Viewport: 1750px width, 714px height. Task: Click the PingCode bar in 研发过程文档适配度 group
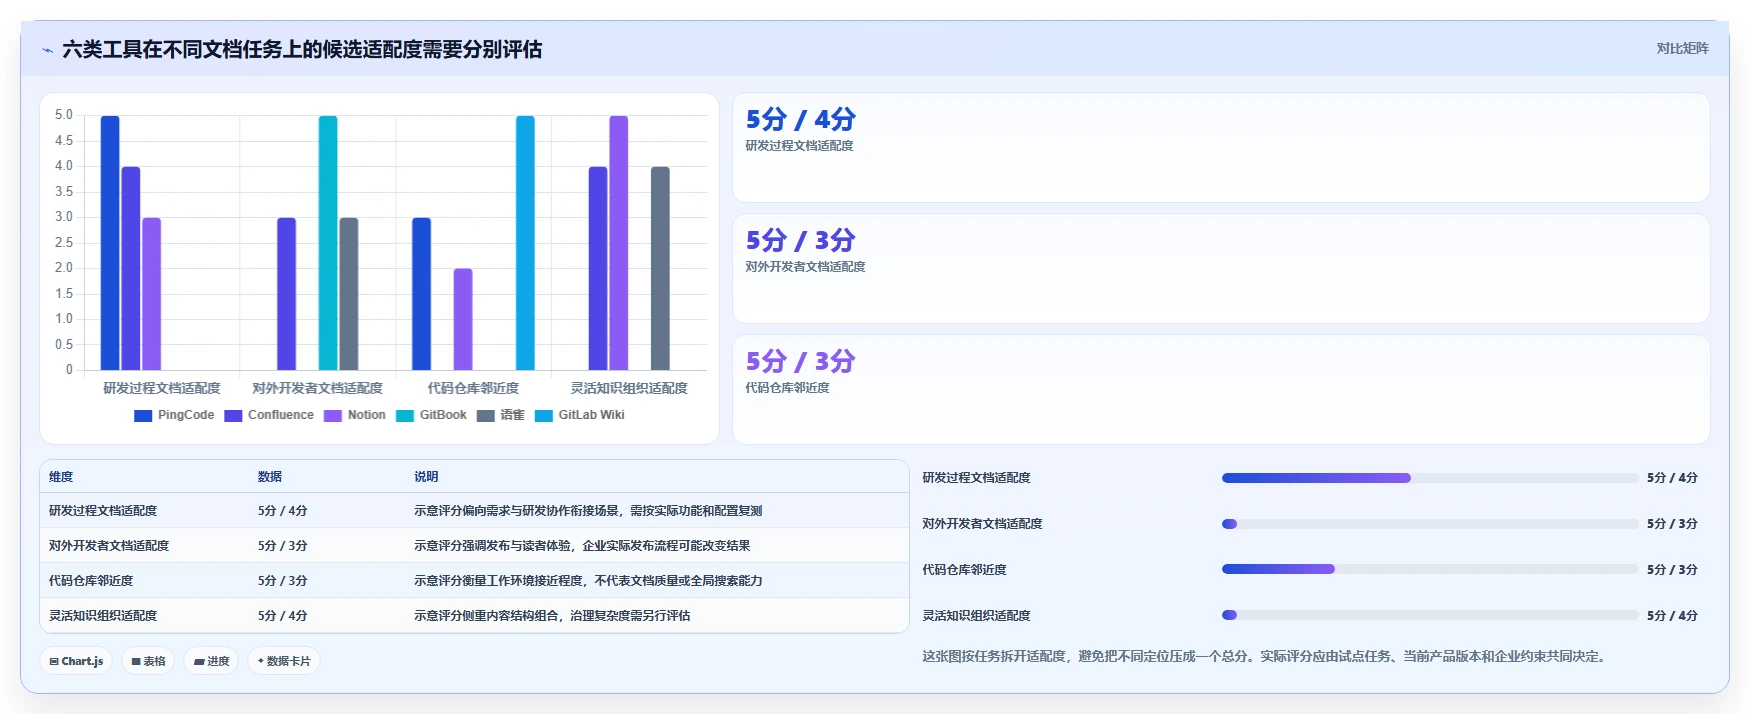(x=110, y=243)
